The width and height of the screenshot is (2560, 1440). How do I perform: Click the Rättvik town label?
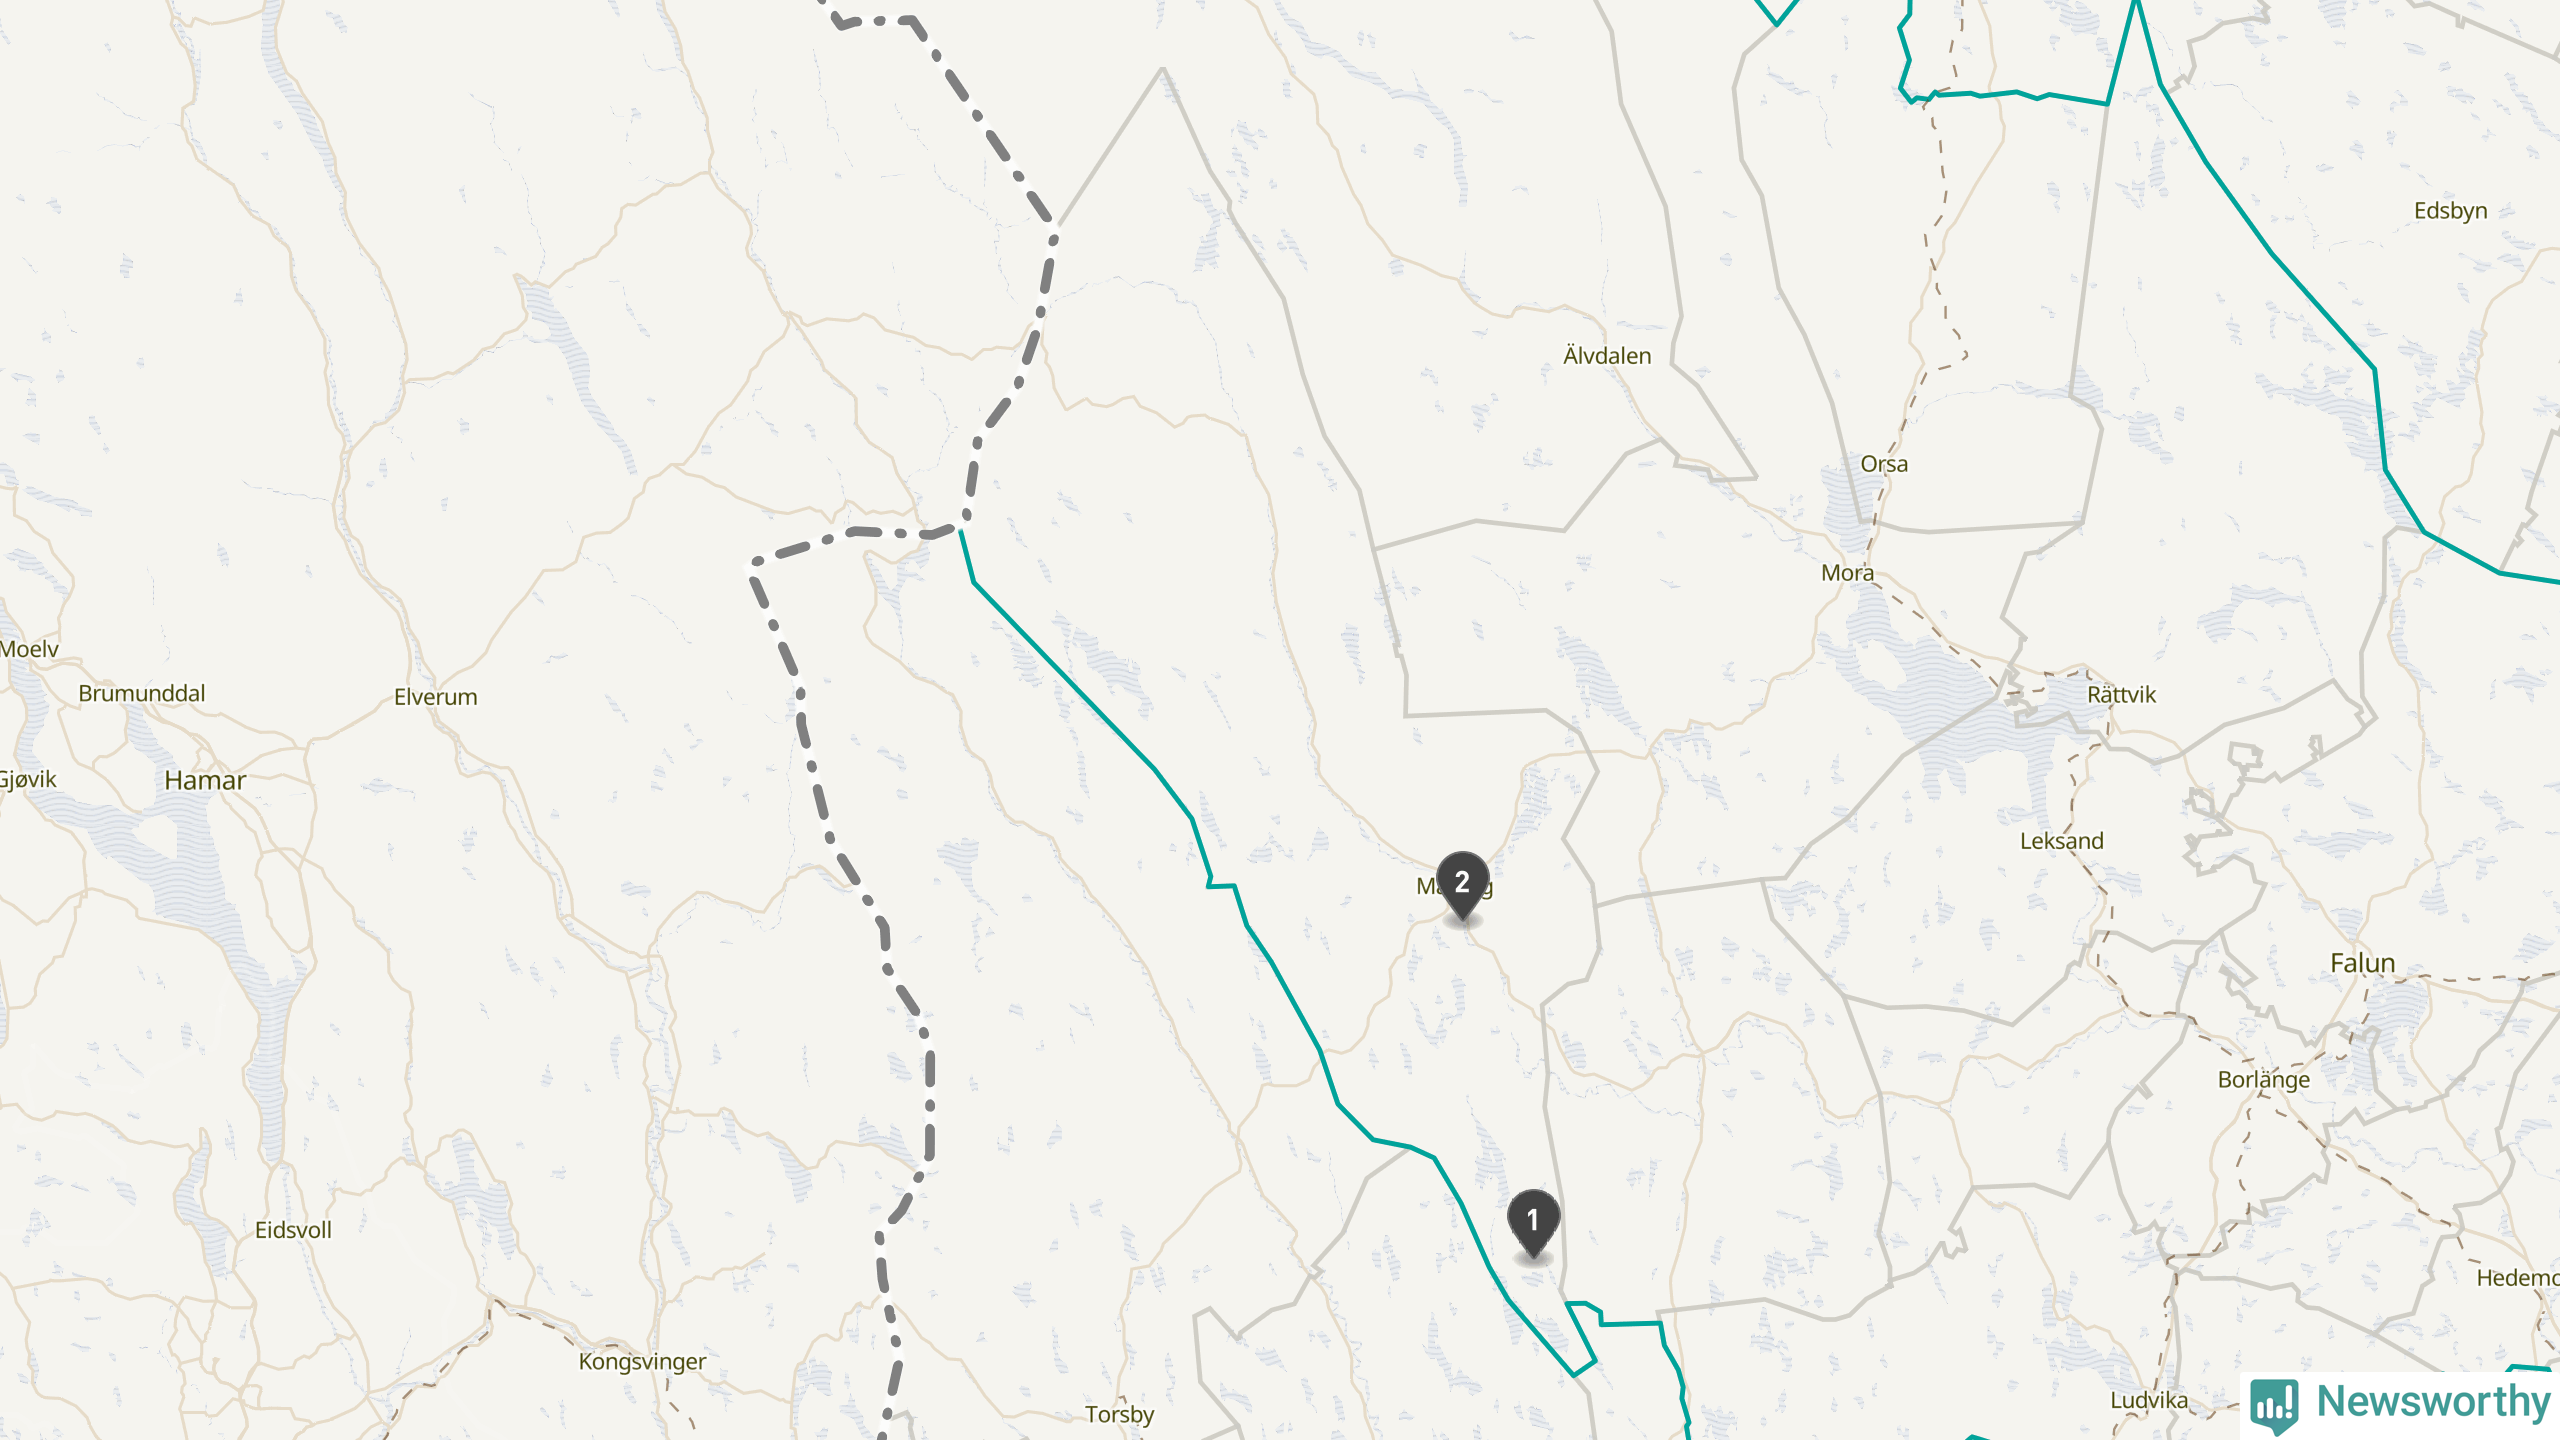tap(2121, 694)
